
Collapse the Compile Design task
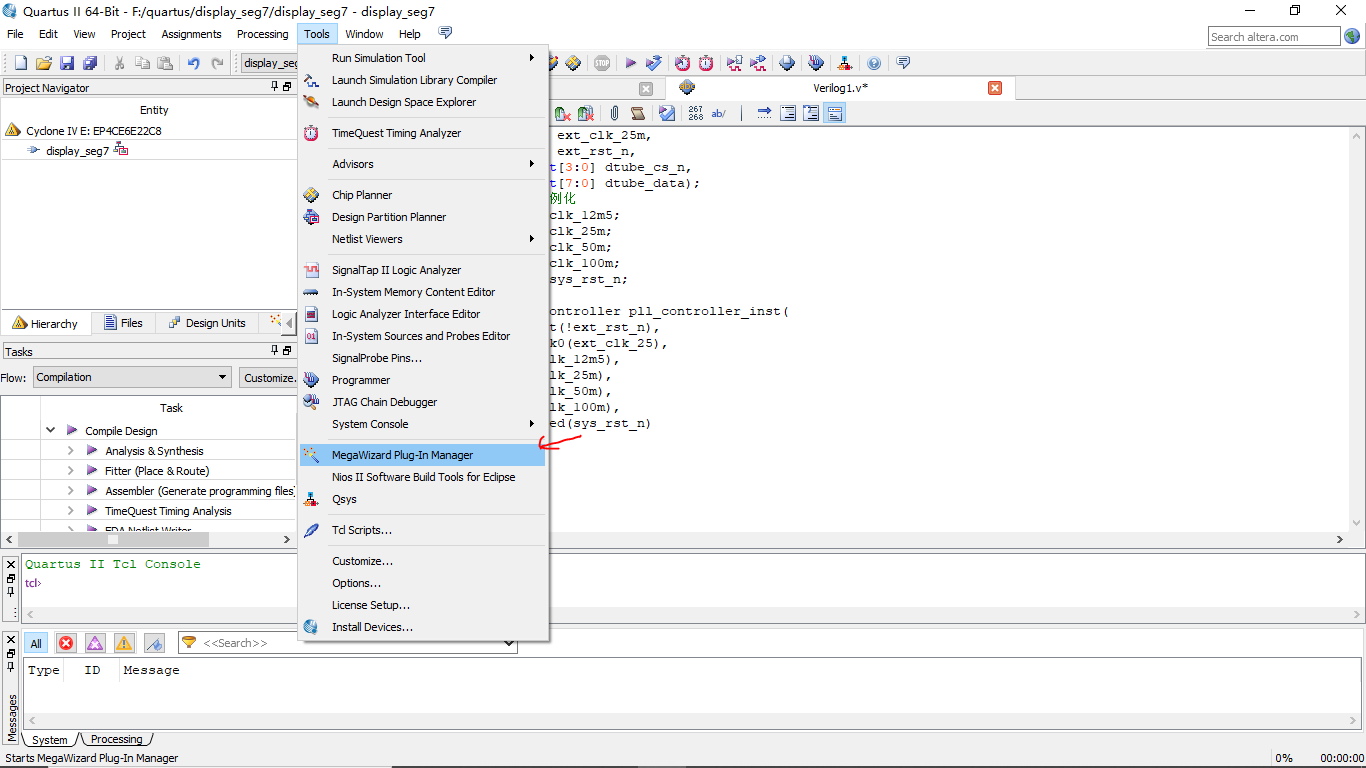(x=50, y=431)
